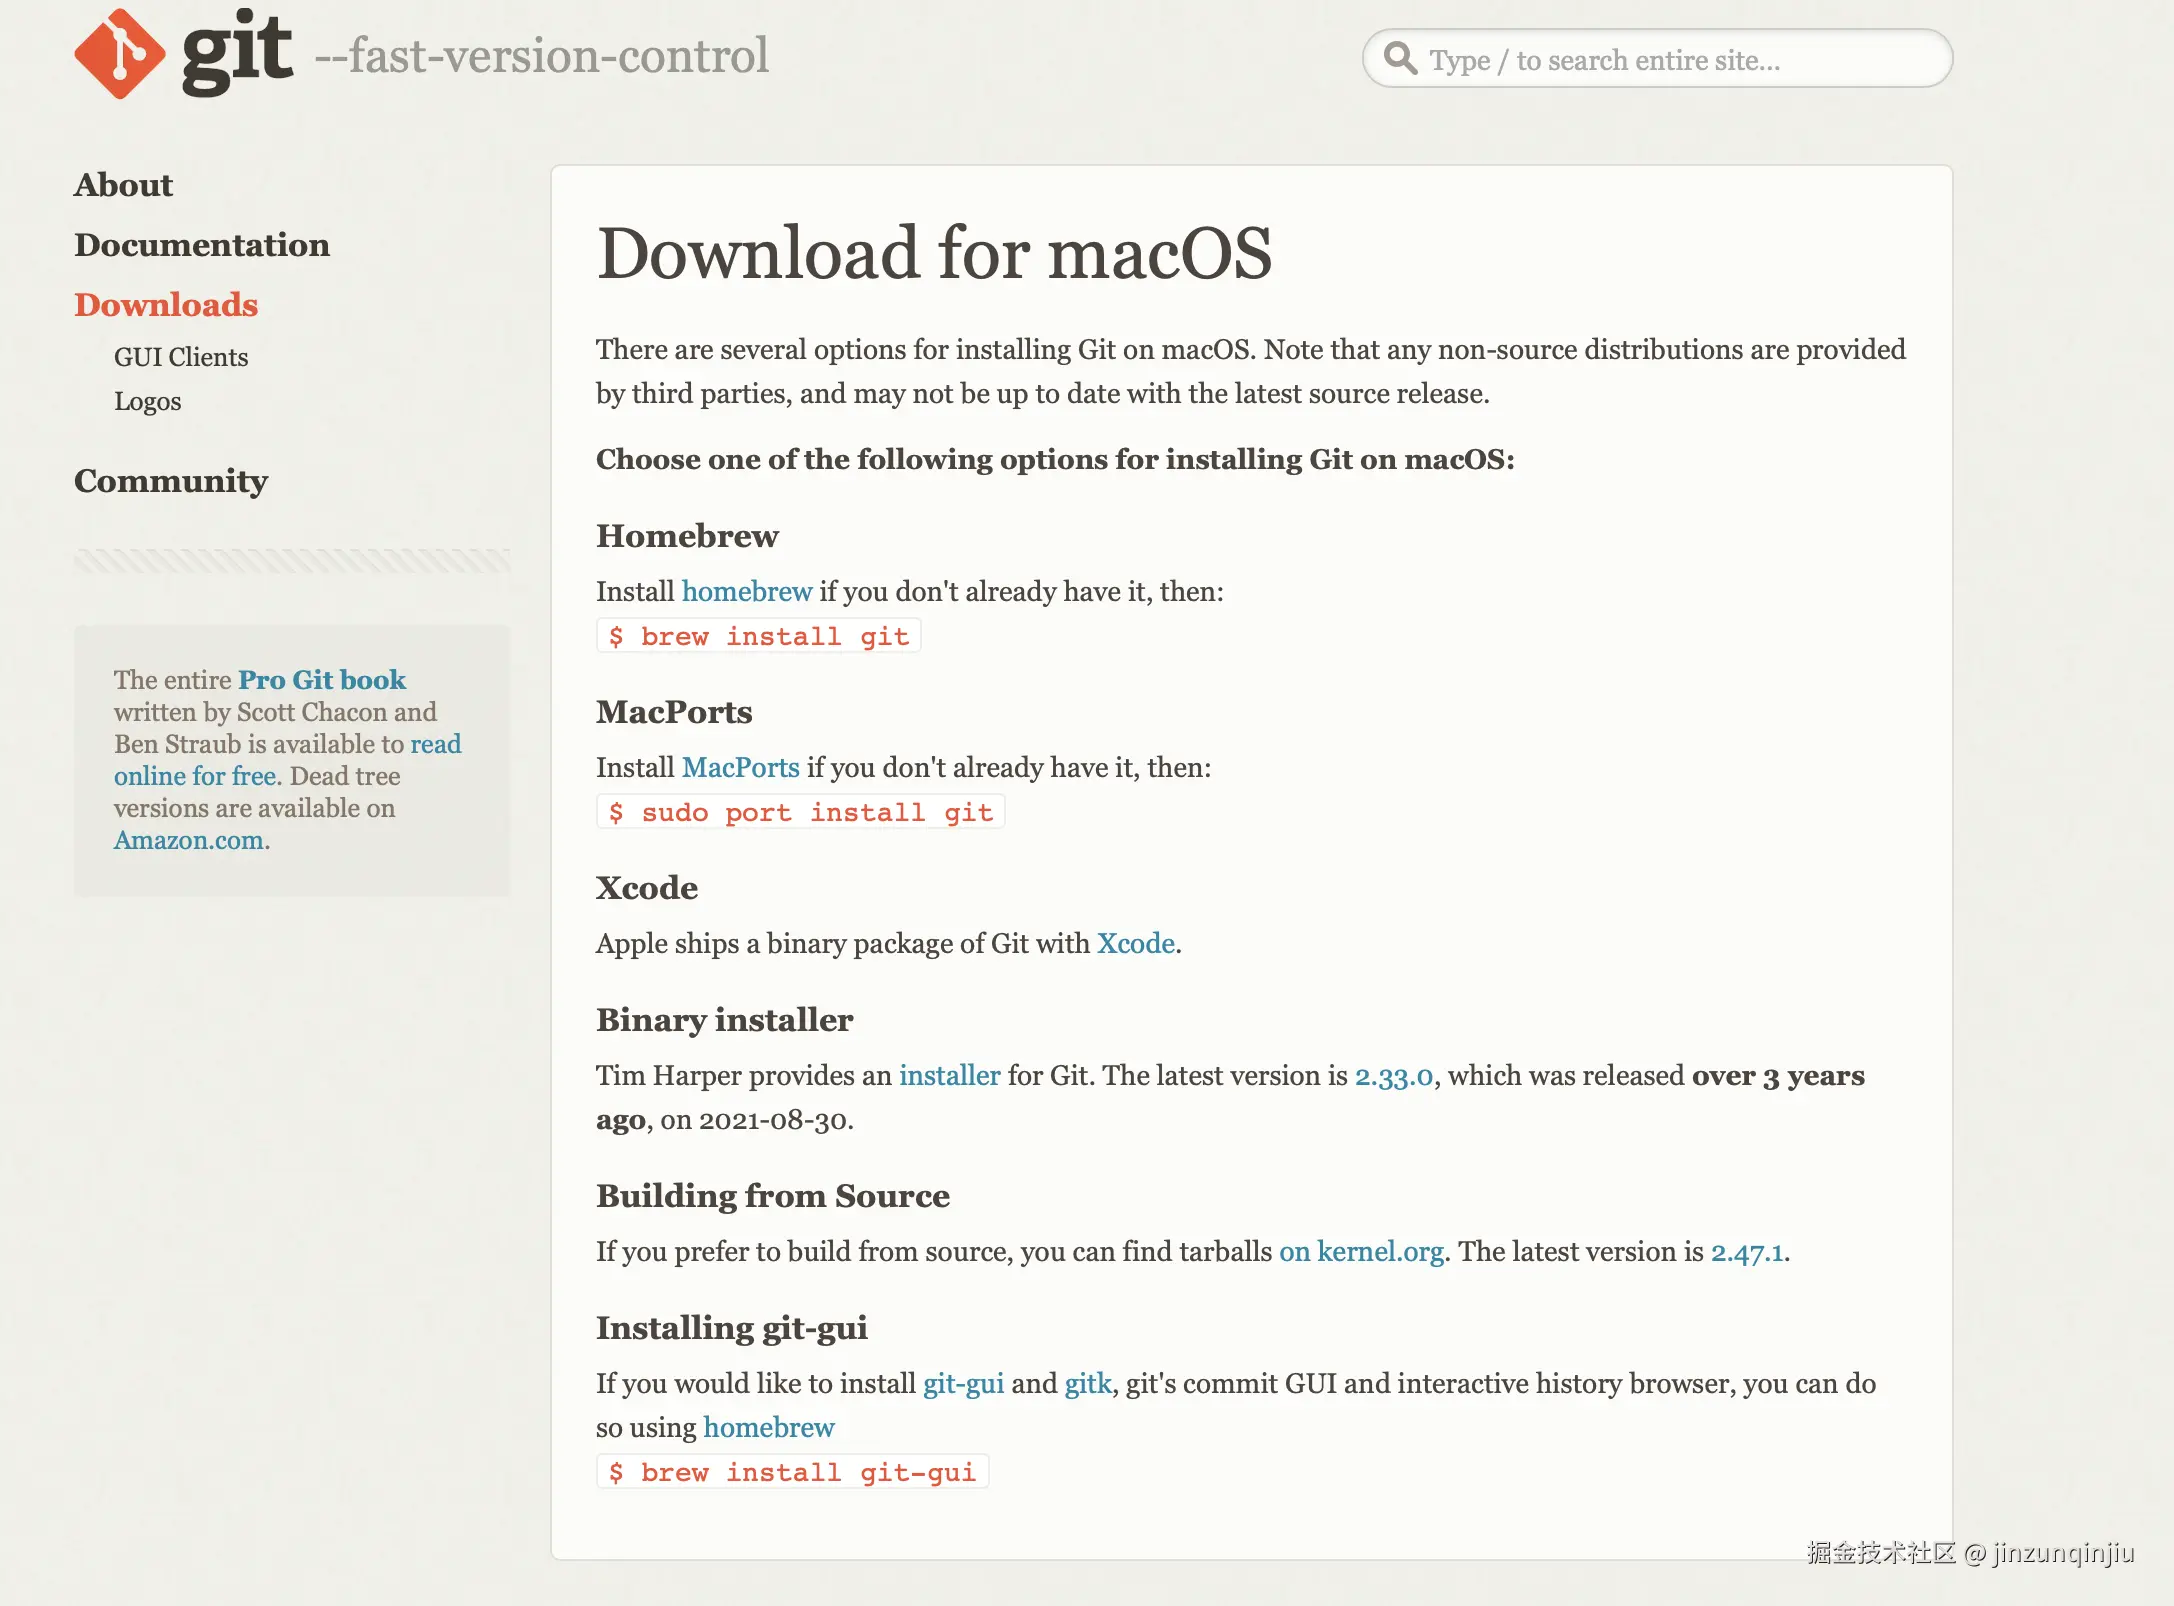The image size is (2174, 1606).
Task: Click the Installing git-gui heading
Action: (732, 1328)
